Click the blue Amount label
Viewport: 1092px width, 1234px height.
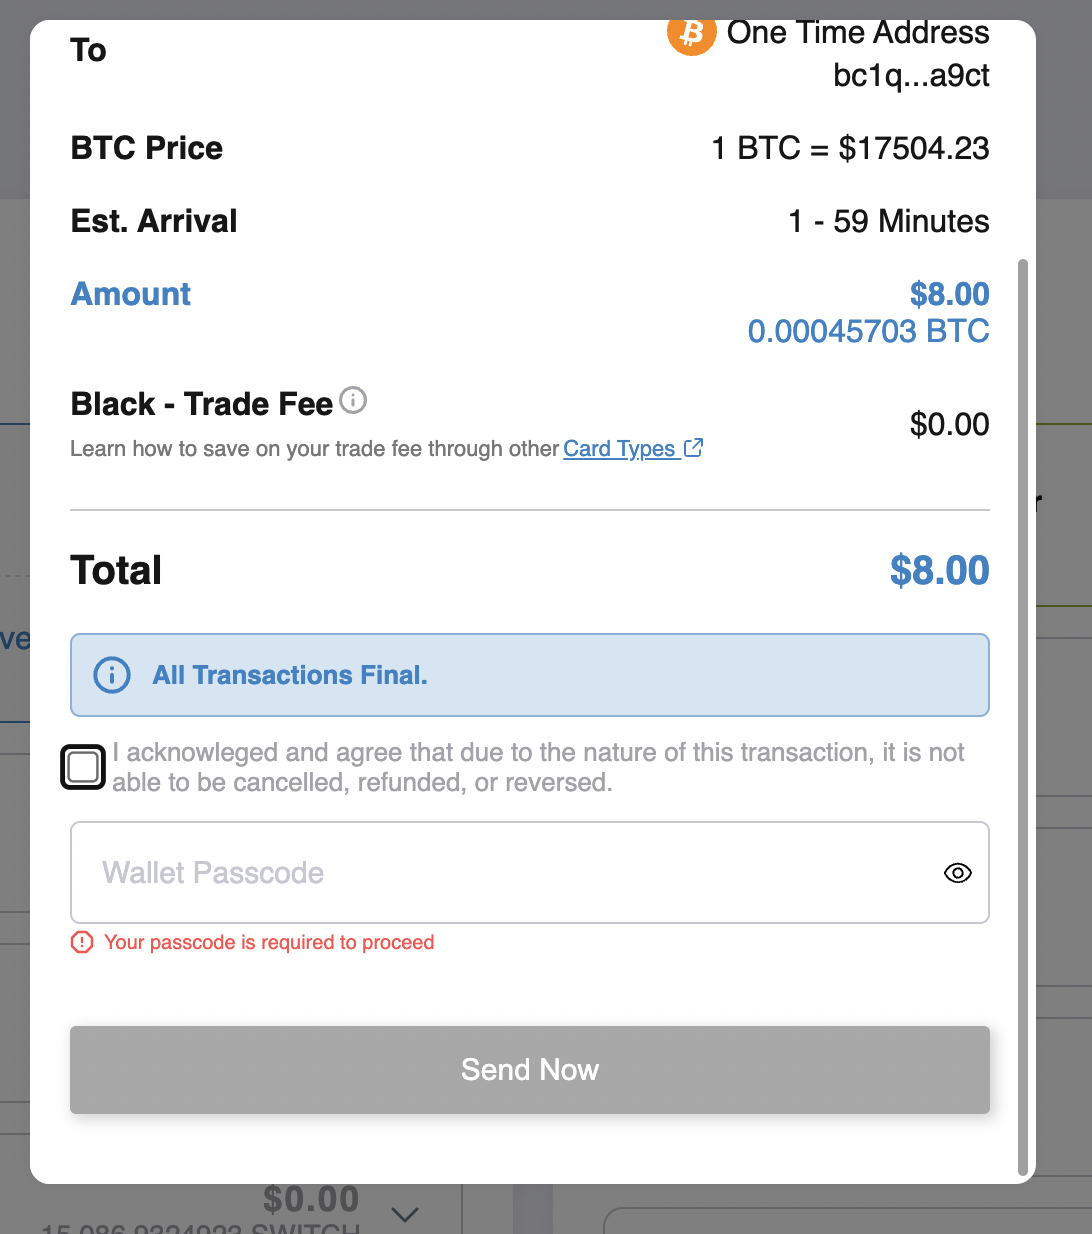[x=131, y=294]
